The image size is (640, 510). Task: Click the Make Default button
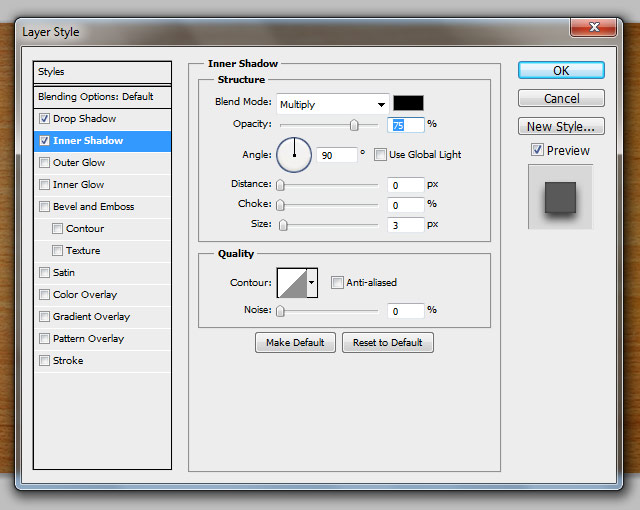tap(295, 343)
